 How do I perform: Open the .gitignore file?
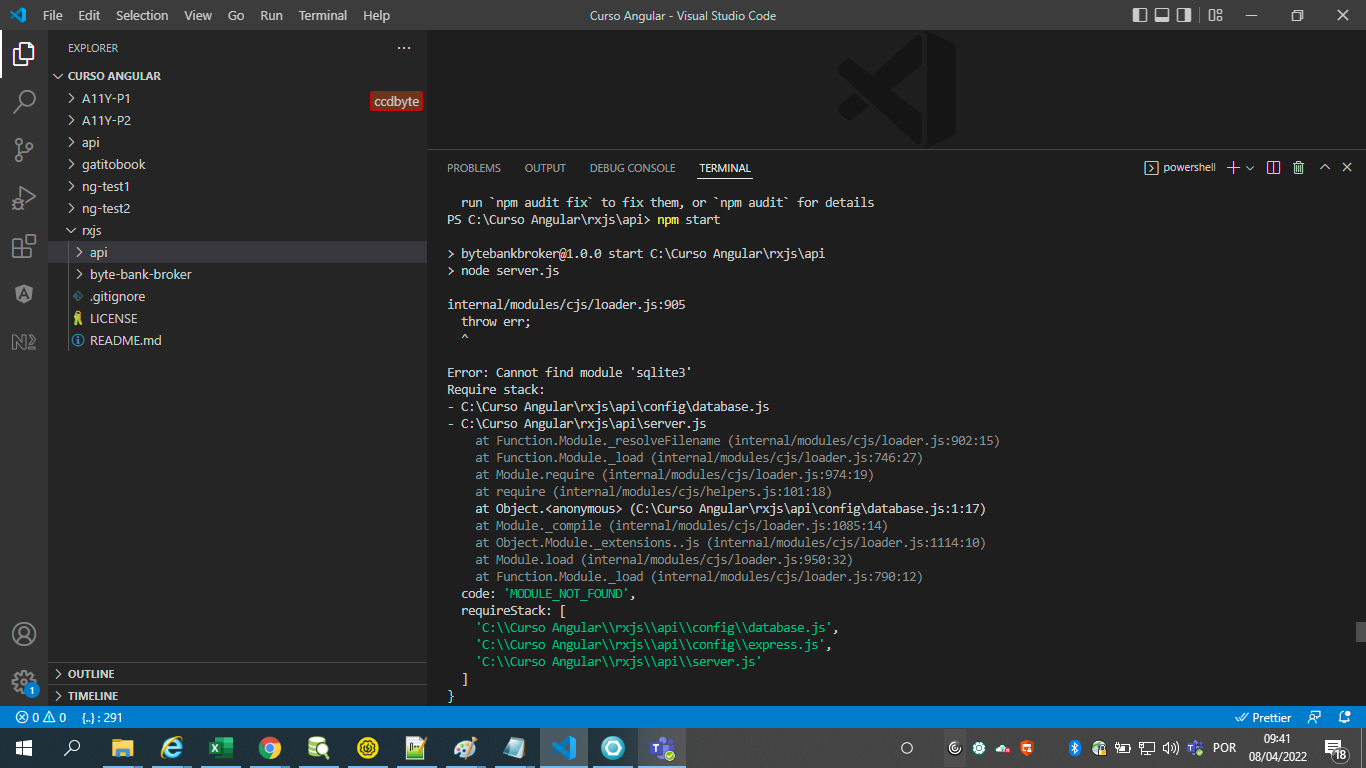[238, 296]
